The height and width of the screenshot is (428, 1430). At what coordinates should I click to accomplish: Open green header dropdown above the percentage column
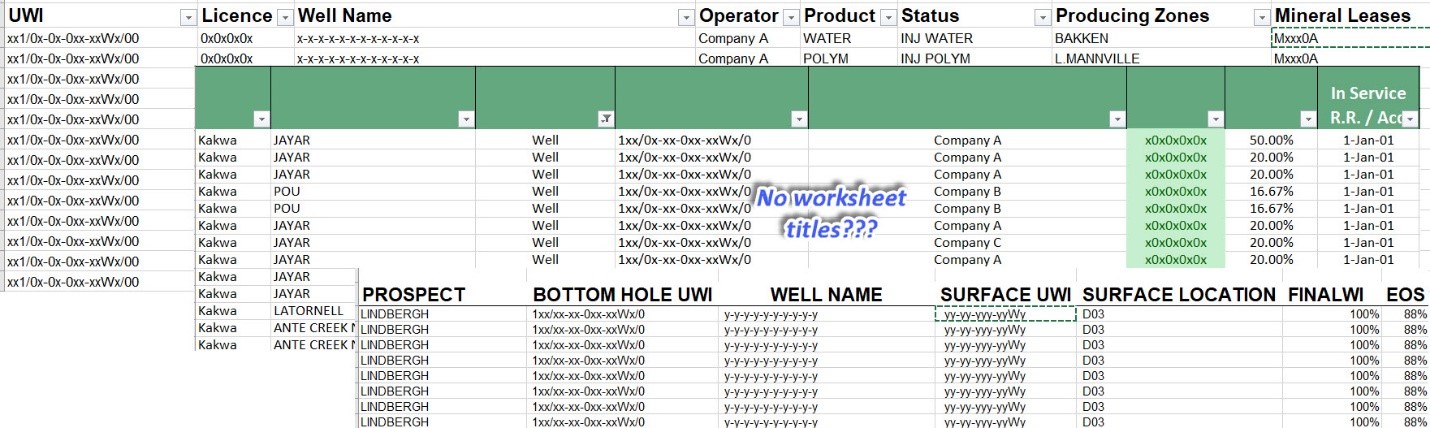point(1309,119)
